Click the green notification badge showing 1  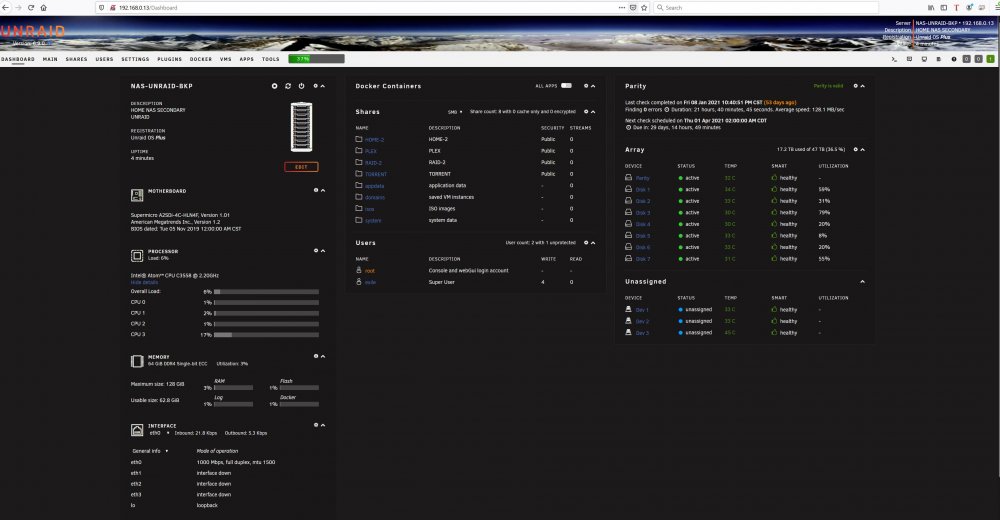click(x=990, y=59)
